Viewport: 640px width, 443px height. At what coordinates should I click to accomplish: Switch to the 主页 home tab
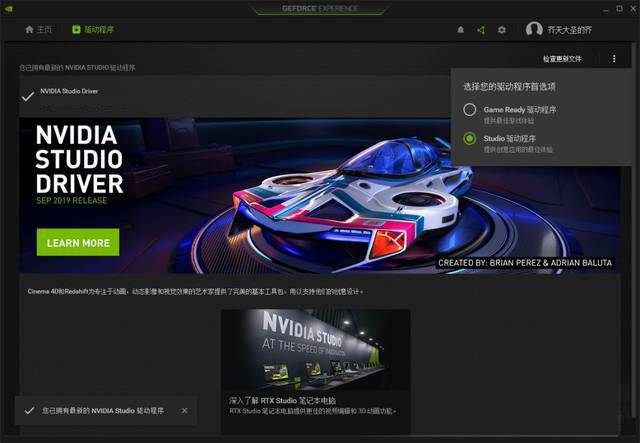[39, 29]
